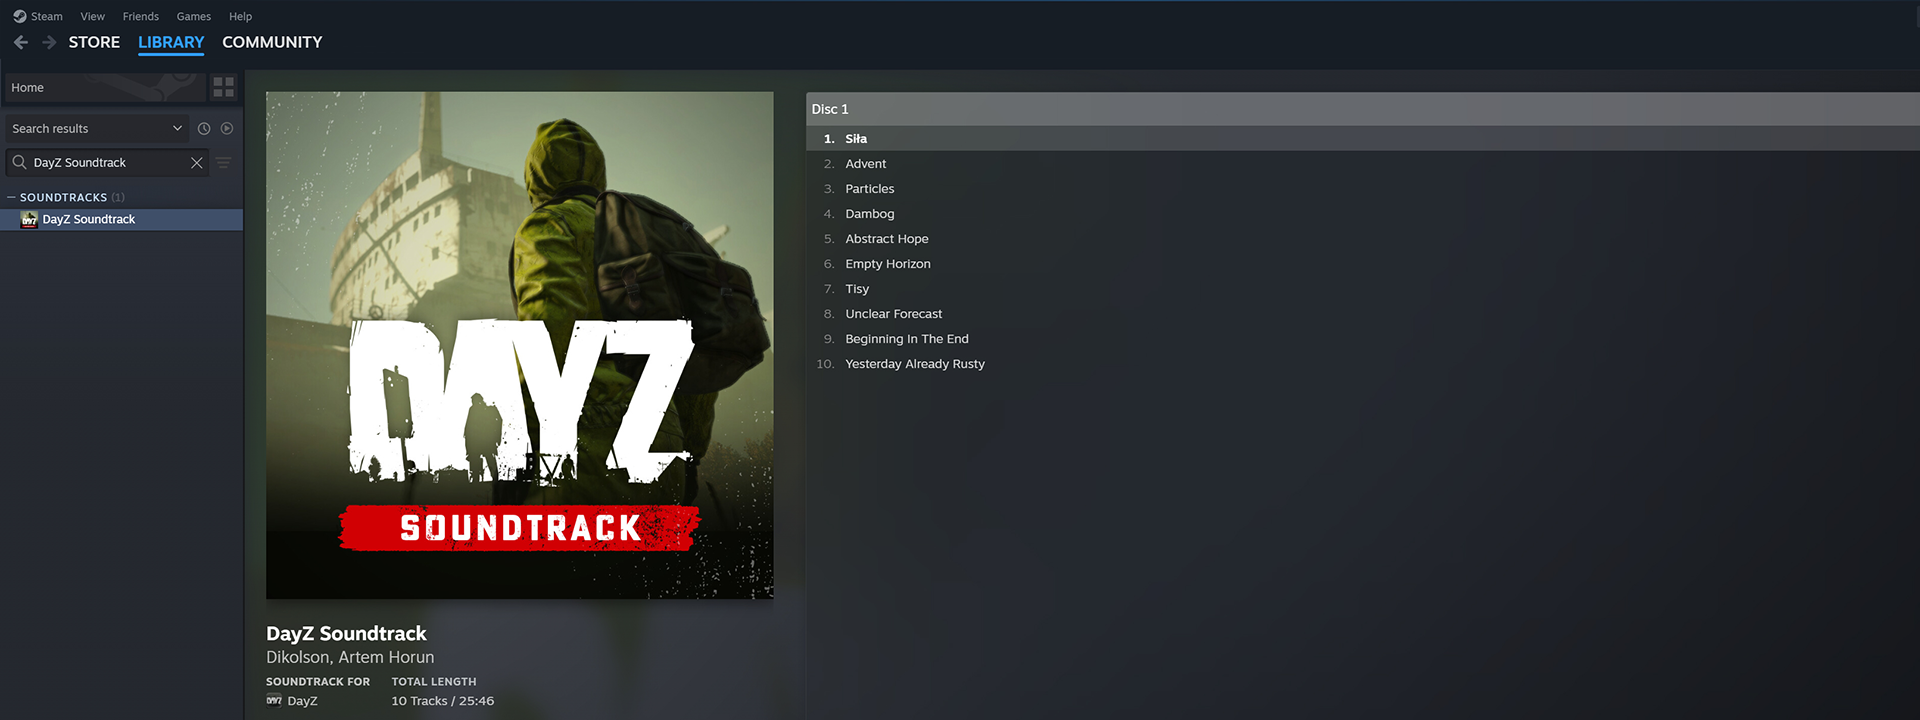Click the DayZ Soundtrack album cover
The height and width of the screenshot is (720, 1920).
[x=519, y=345]
